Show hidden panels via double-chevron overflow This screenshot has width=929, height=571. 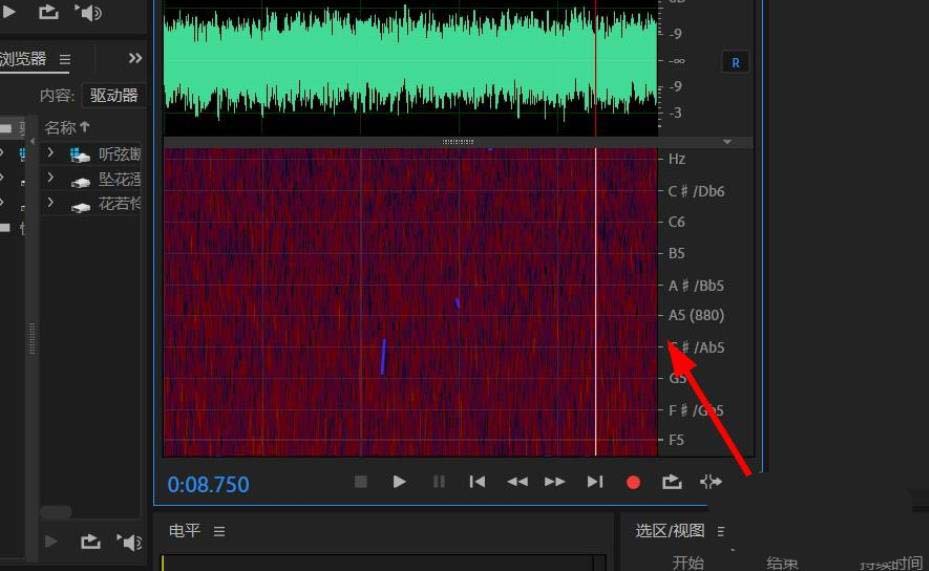[135, 59]
